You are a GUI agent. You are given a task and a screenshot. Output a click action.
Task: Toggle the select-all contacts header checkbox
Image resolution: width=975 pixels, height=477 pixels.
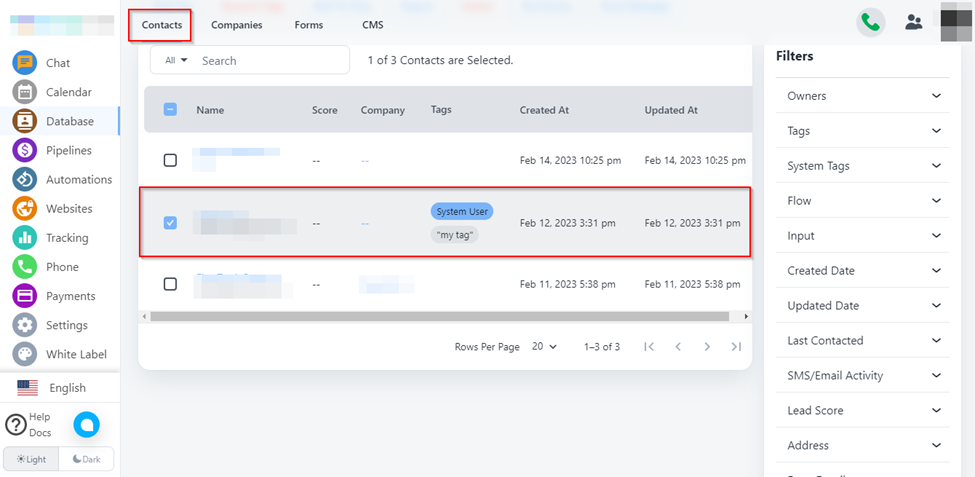click(x=170, y=110)
